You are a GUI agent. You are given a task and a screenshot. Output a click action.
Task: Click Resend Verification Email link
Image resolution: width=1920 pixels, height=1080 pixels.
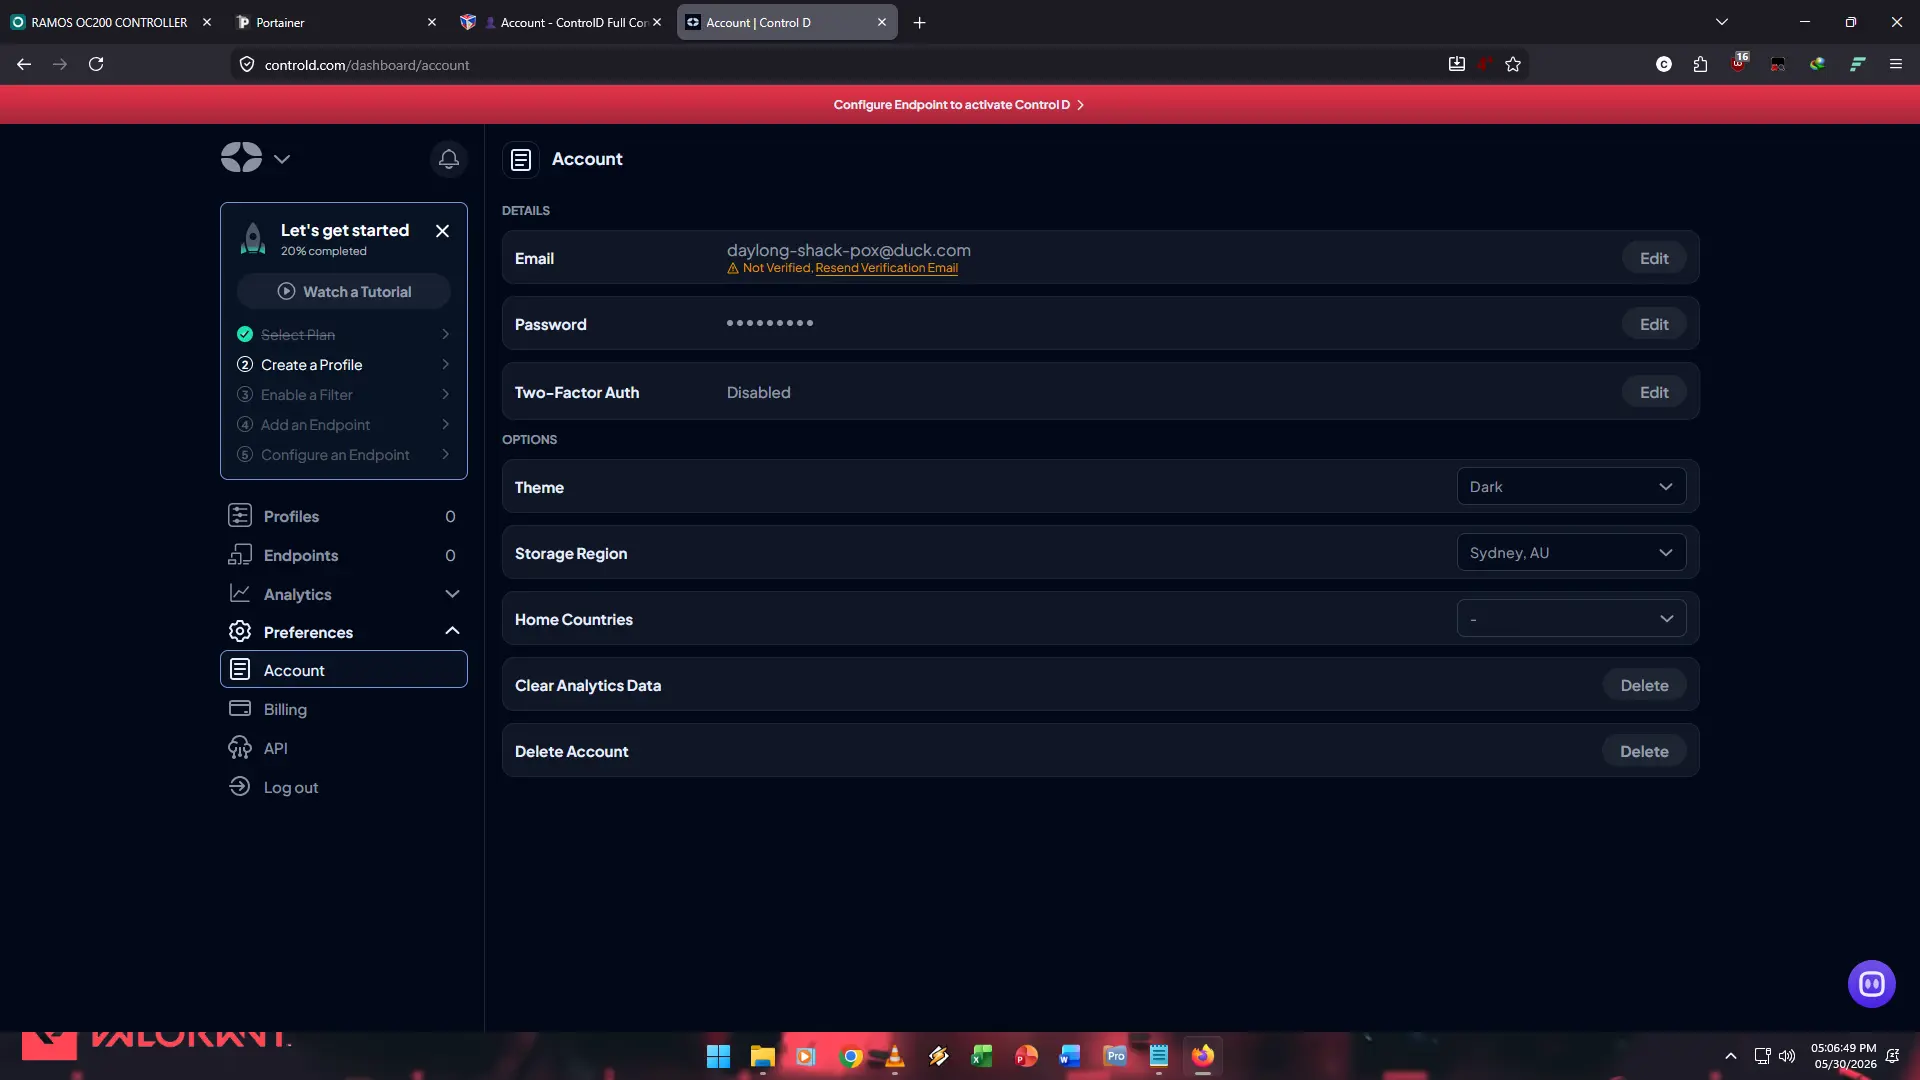[886, 268]
